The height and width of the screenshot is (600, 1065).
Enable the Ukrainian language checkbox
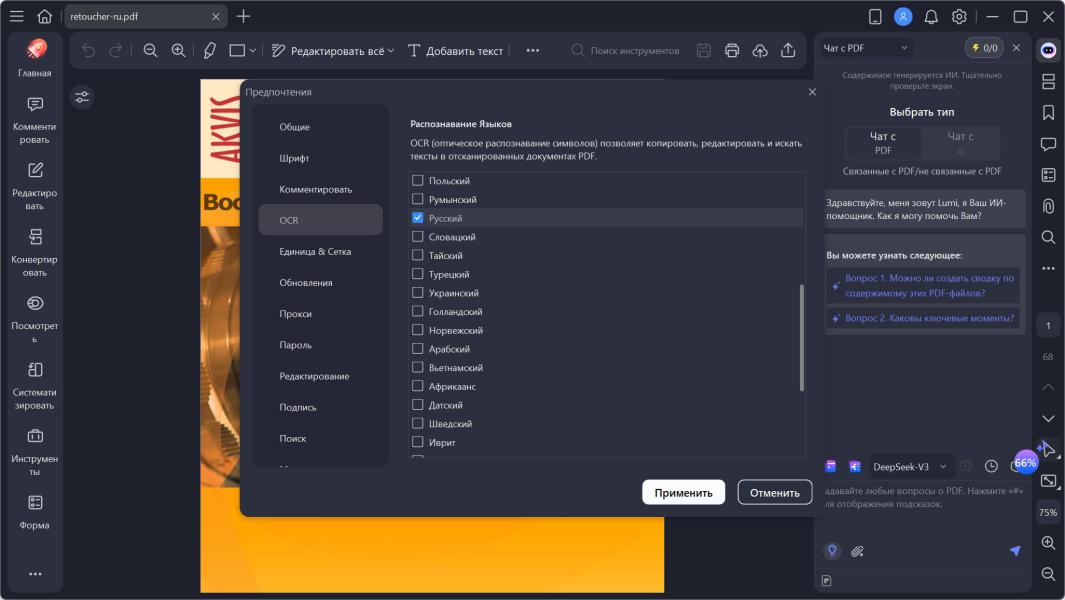pyautogui.click(x=418, y=293)
